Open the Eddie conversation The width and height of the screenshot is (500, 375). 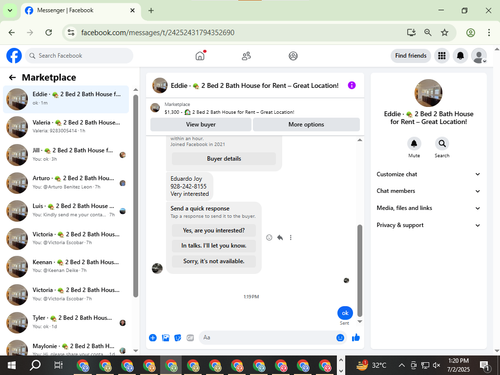point(66,99)
